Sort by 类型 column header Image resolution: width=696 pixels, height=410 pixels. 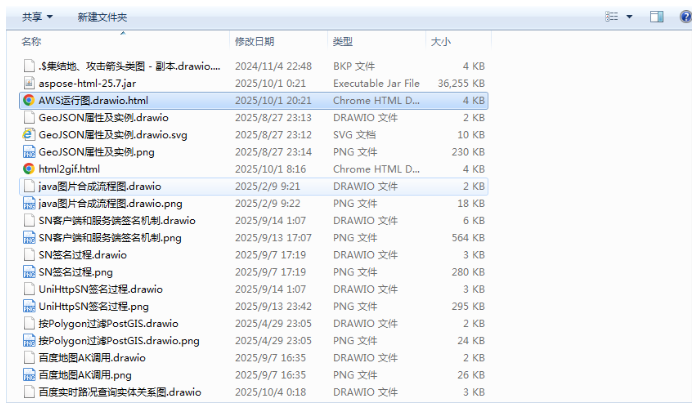tap(343, 41)
